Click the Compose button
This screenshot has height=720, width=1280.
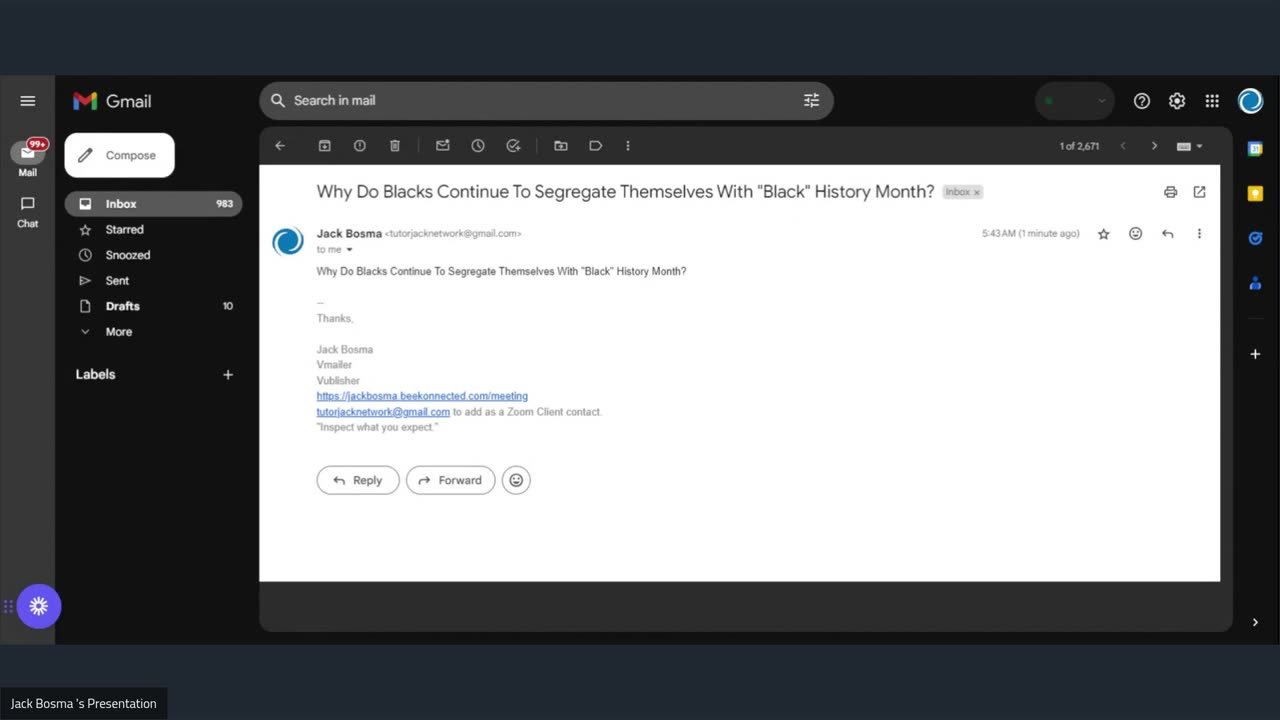coord(120,155)
